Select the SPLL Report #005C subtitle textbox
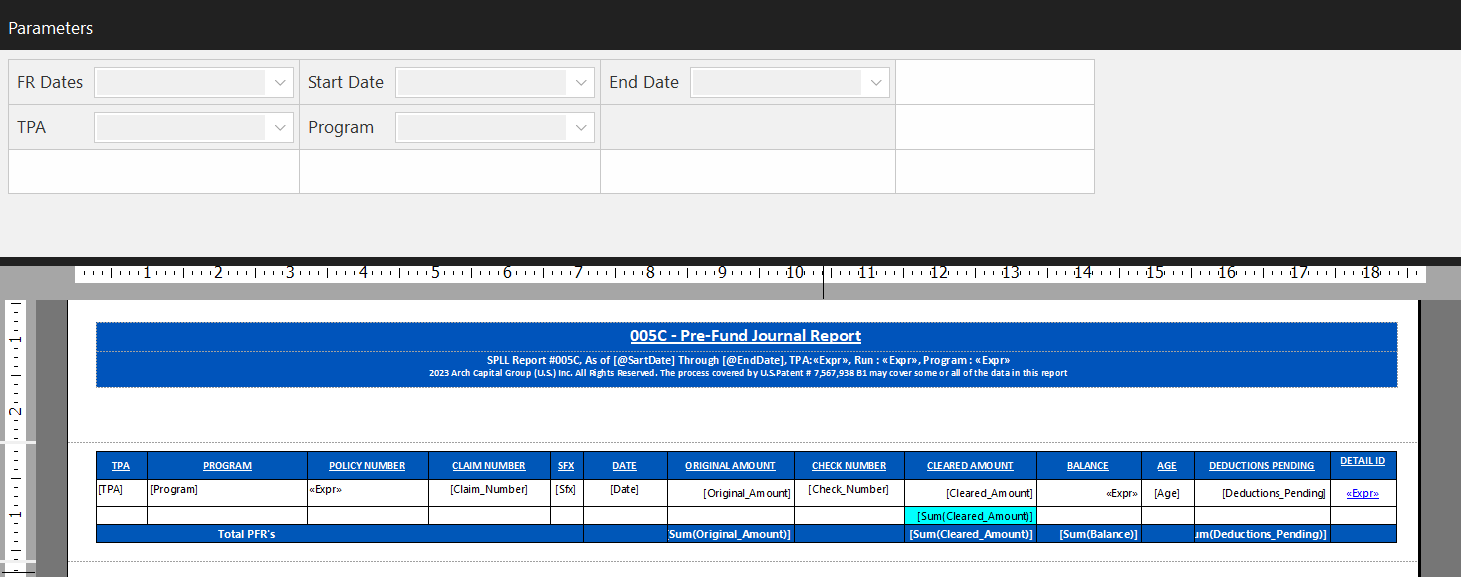Image resolution: width=1461 pixels, height=577 pixels. (x=746, y=360)
